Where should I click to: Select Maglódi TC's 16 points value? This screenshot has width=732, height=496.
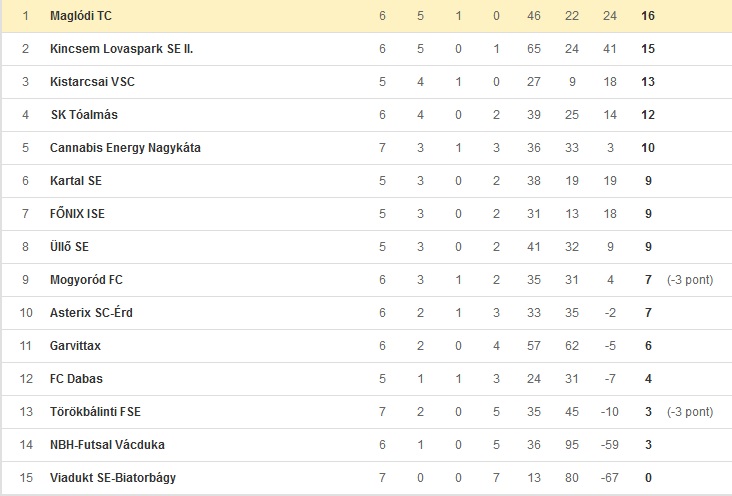[x=648, y=16]
